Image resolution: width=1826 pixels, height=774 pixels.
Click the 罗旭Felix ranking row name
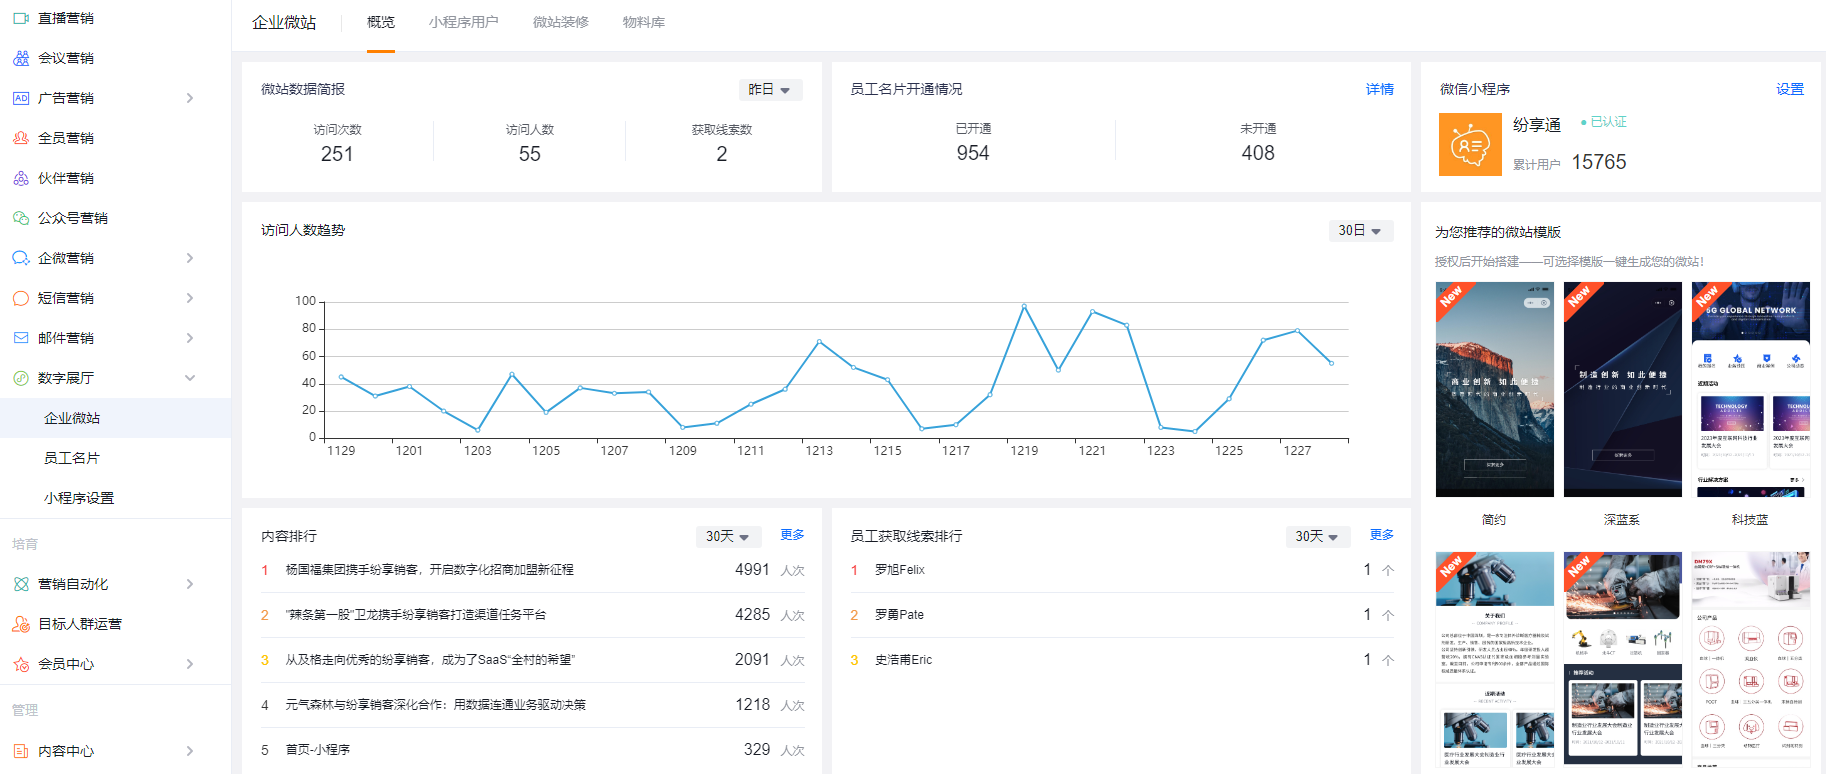coord(900,570)
